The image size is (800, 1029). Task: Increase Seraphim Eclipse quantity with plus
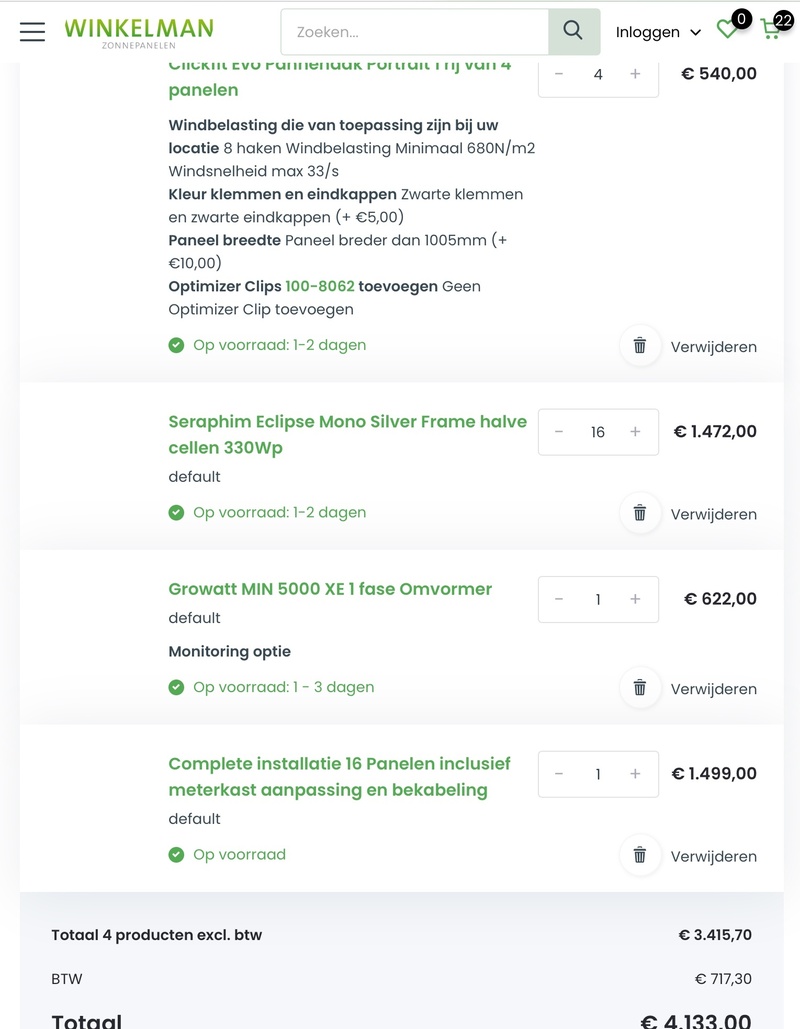(635, 432)
